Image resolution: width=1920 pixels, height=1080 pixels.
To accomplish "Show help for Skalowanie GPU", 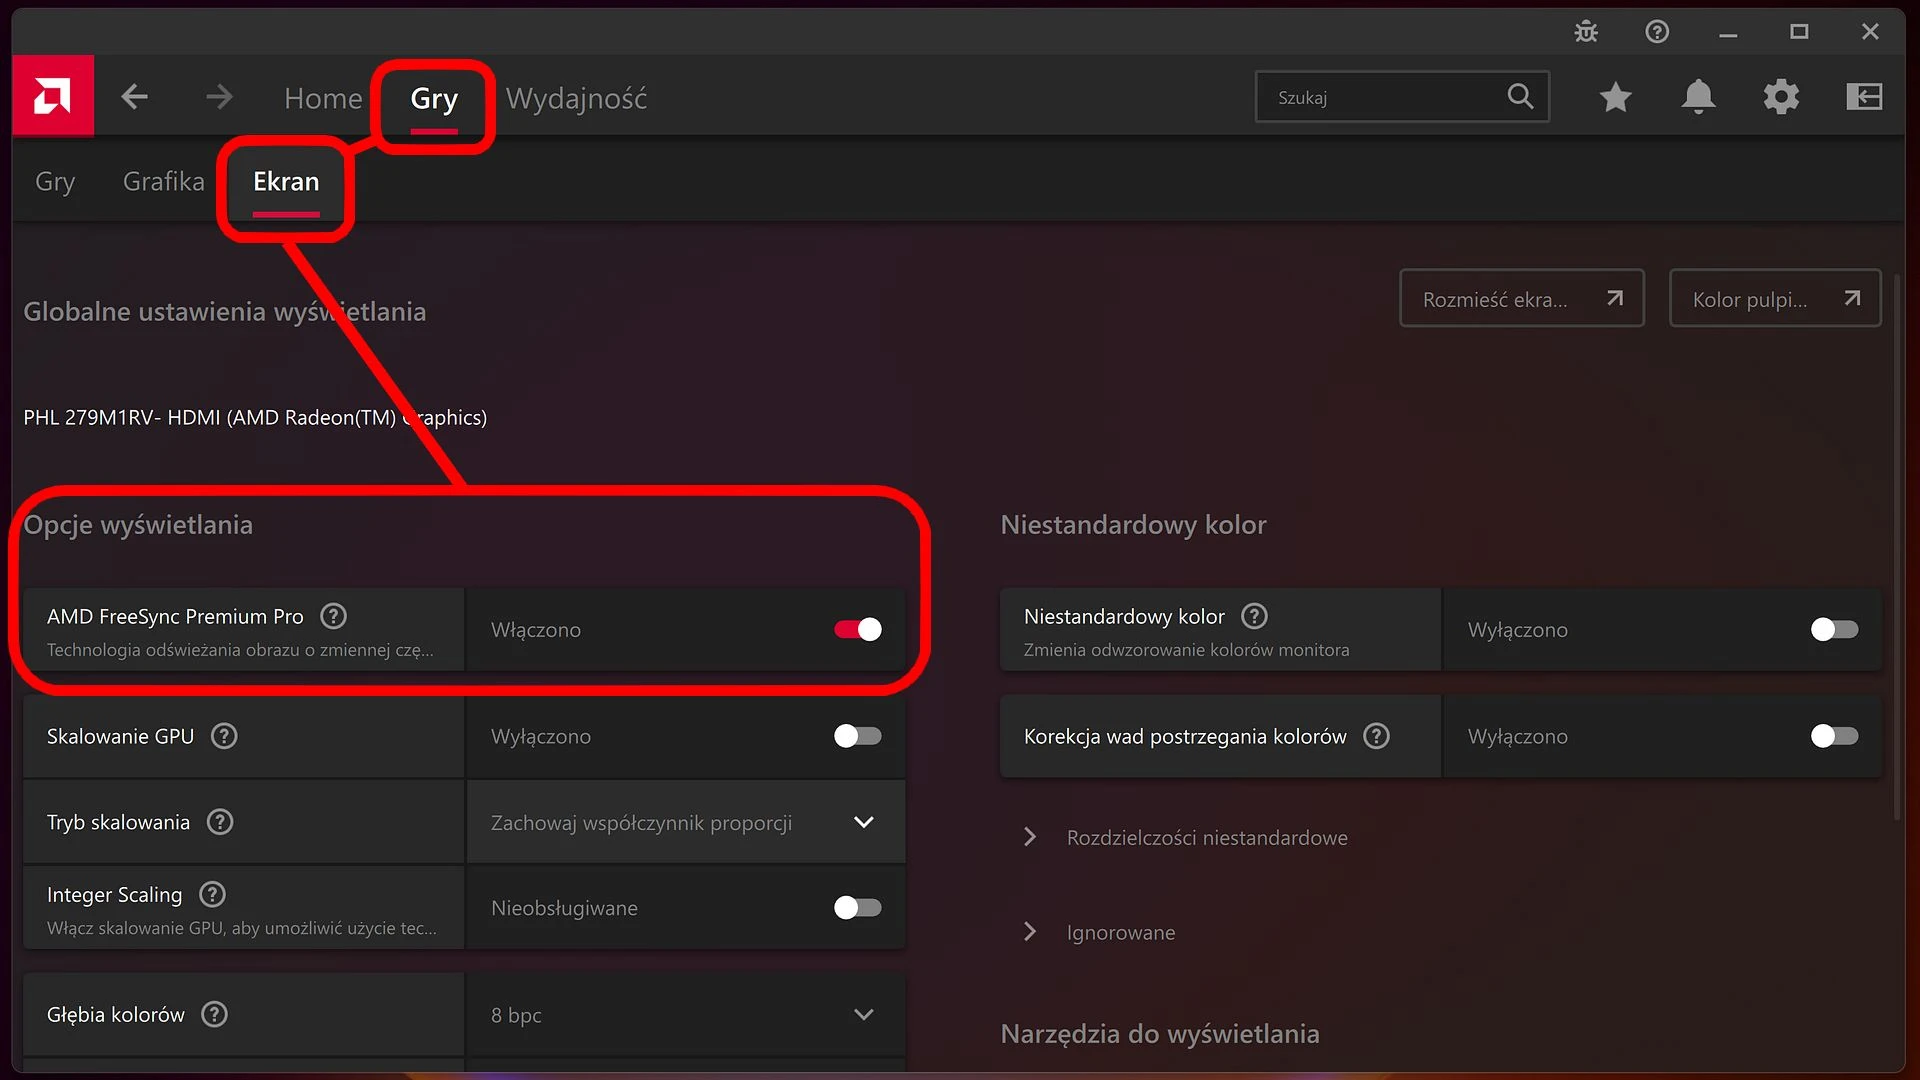I will [x=224, y=736].
